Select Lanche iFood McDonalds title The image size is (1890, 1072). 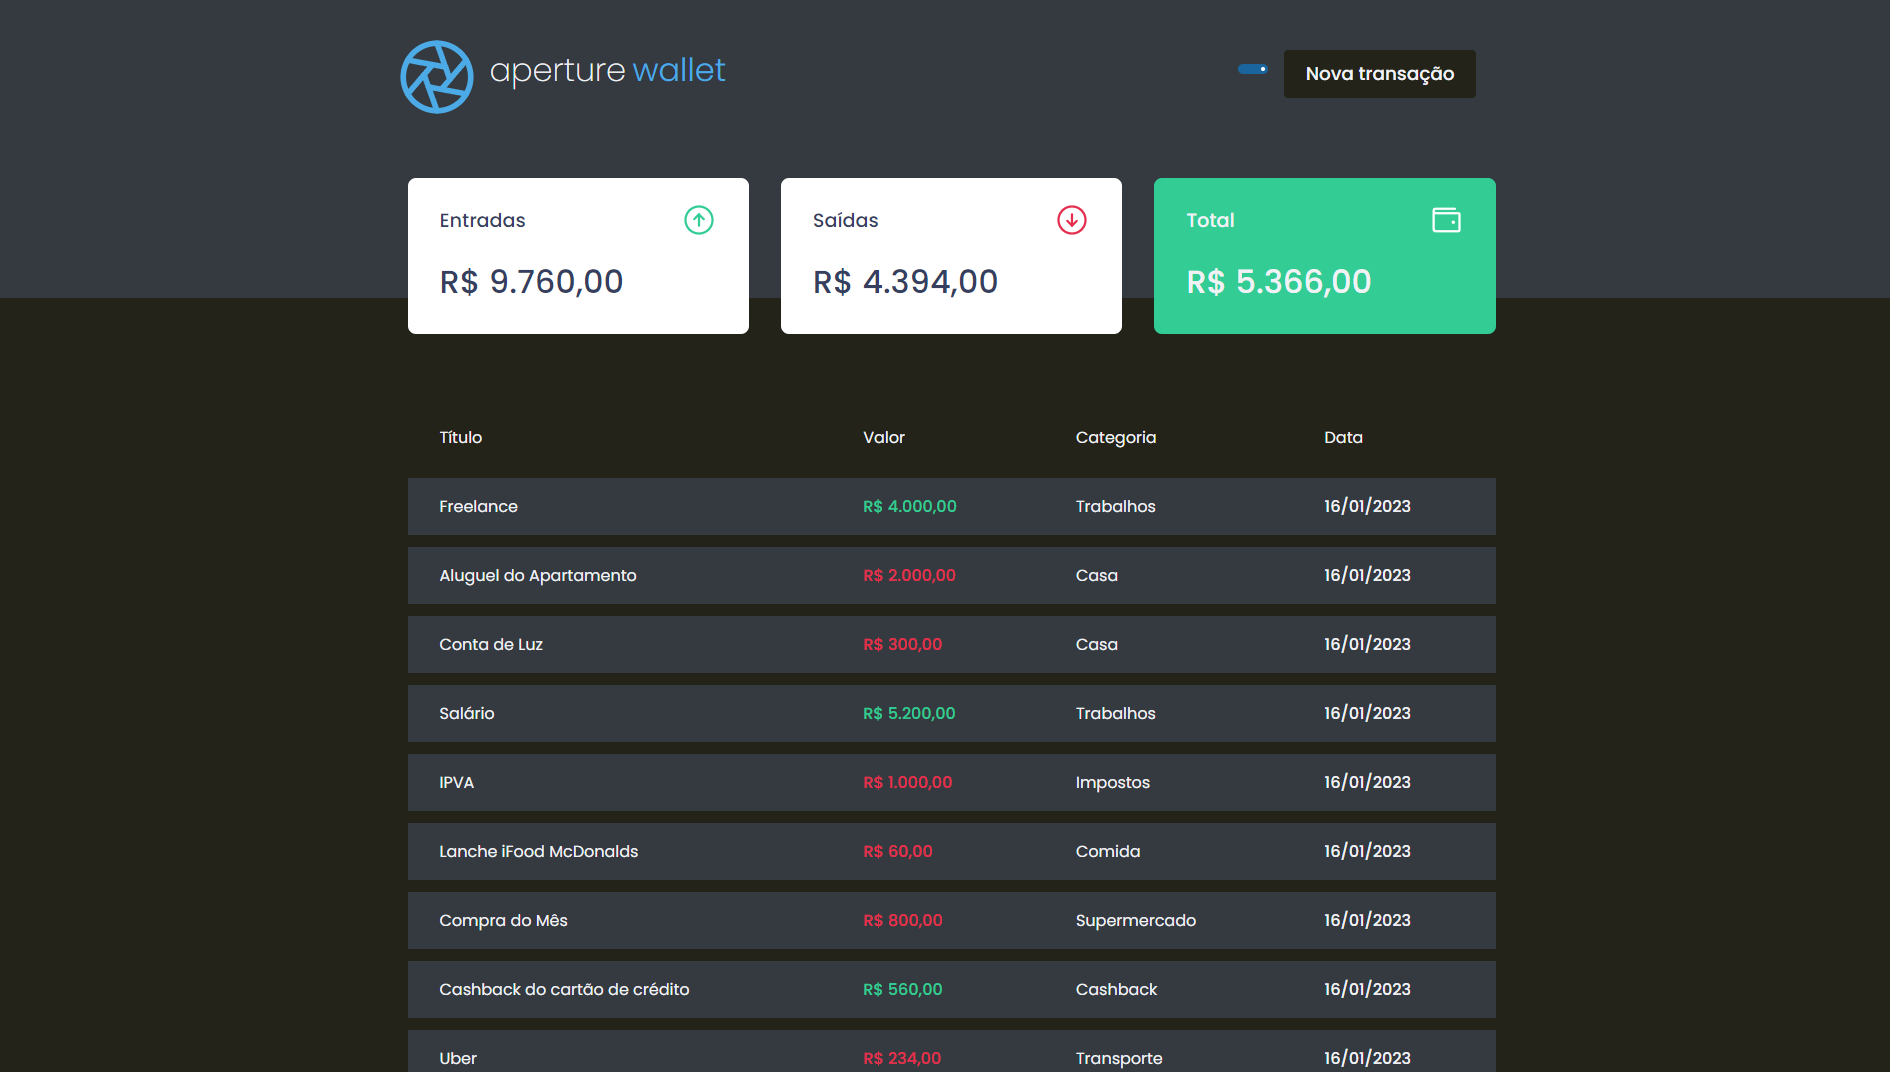click(x=539, y=851)
